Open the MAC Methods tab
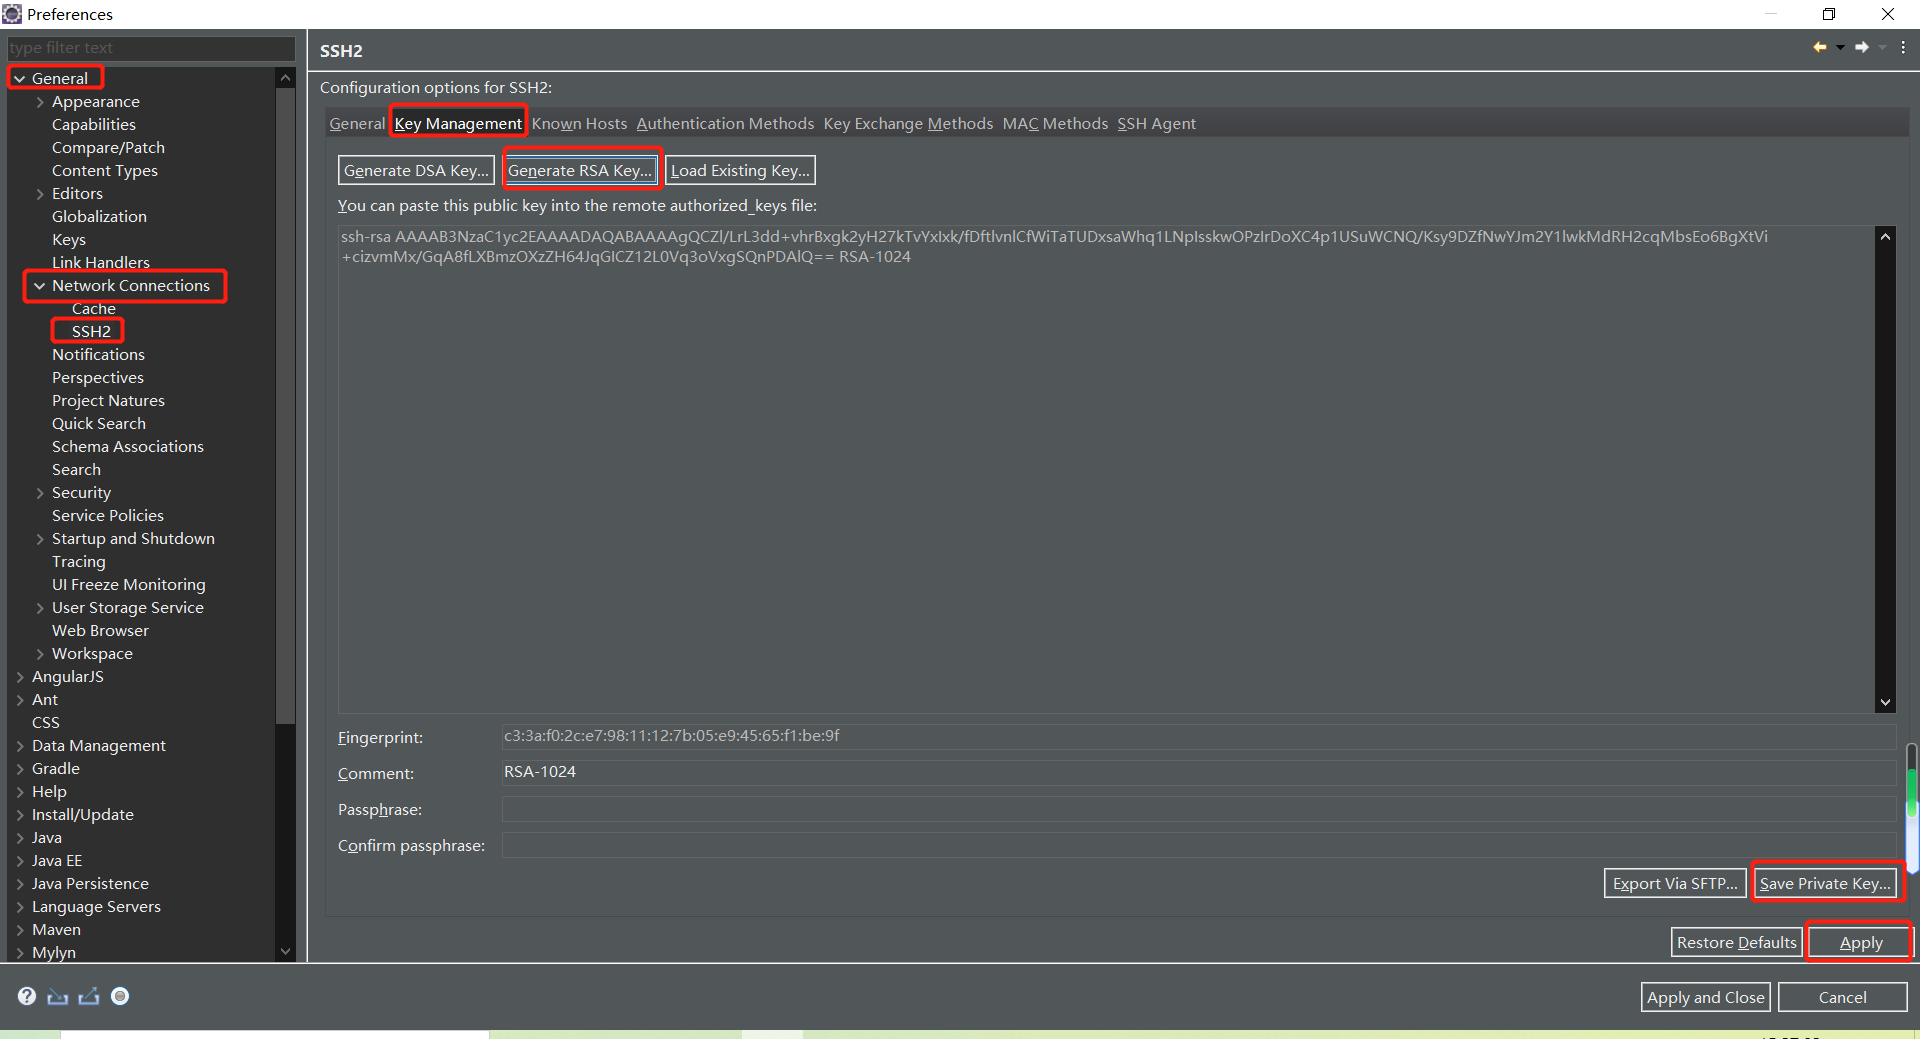This screenshot has width=1920, height=1039. tap(1055, 123)
